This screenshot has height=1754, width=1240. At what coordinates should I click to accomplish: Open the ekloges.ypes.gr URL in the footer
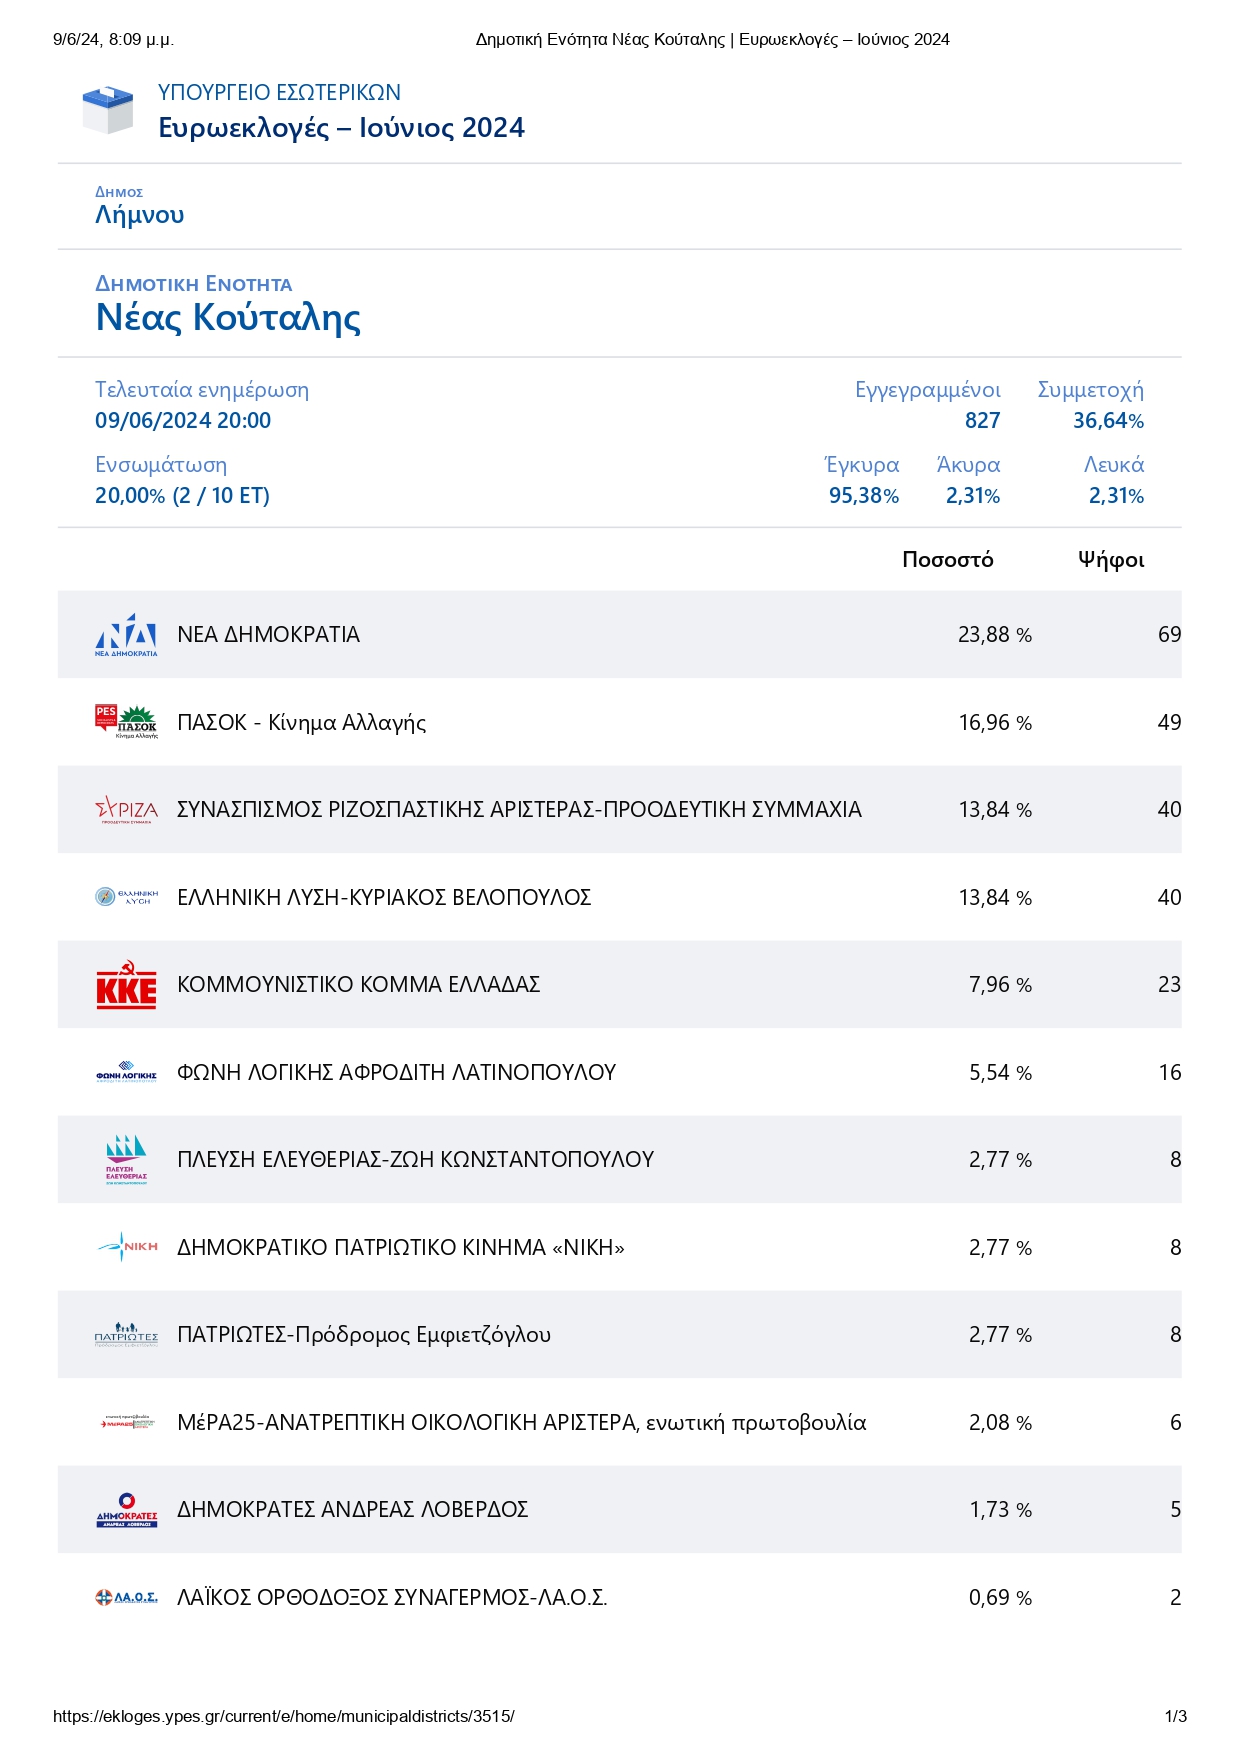(284, 1716)
